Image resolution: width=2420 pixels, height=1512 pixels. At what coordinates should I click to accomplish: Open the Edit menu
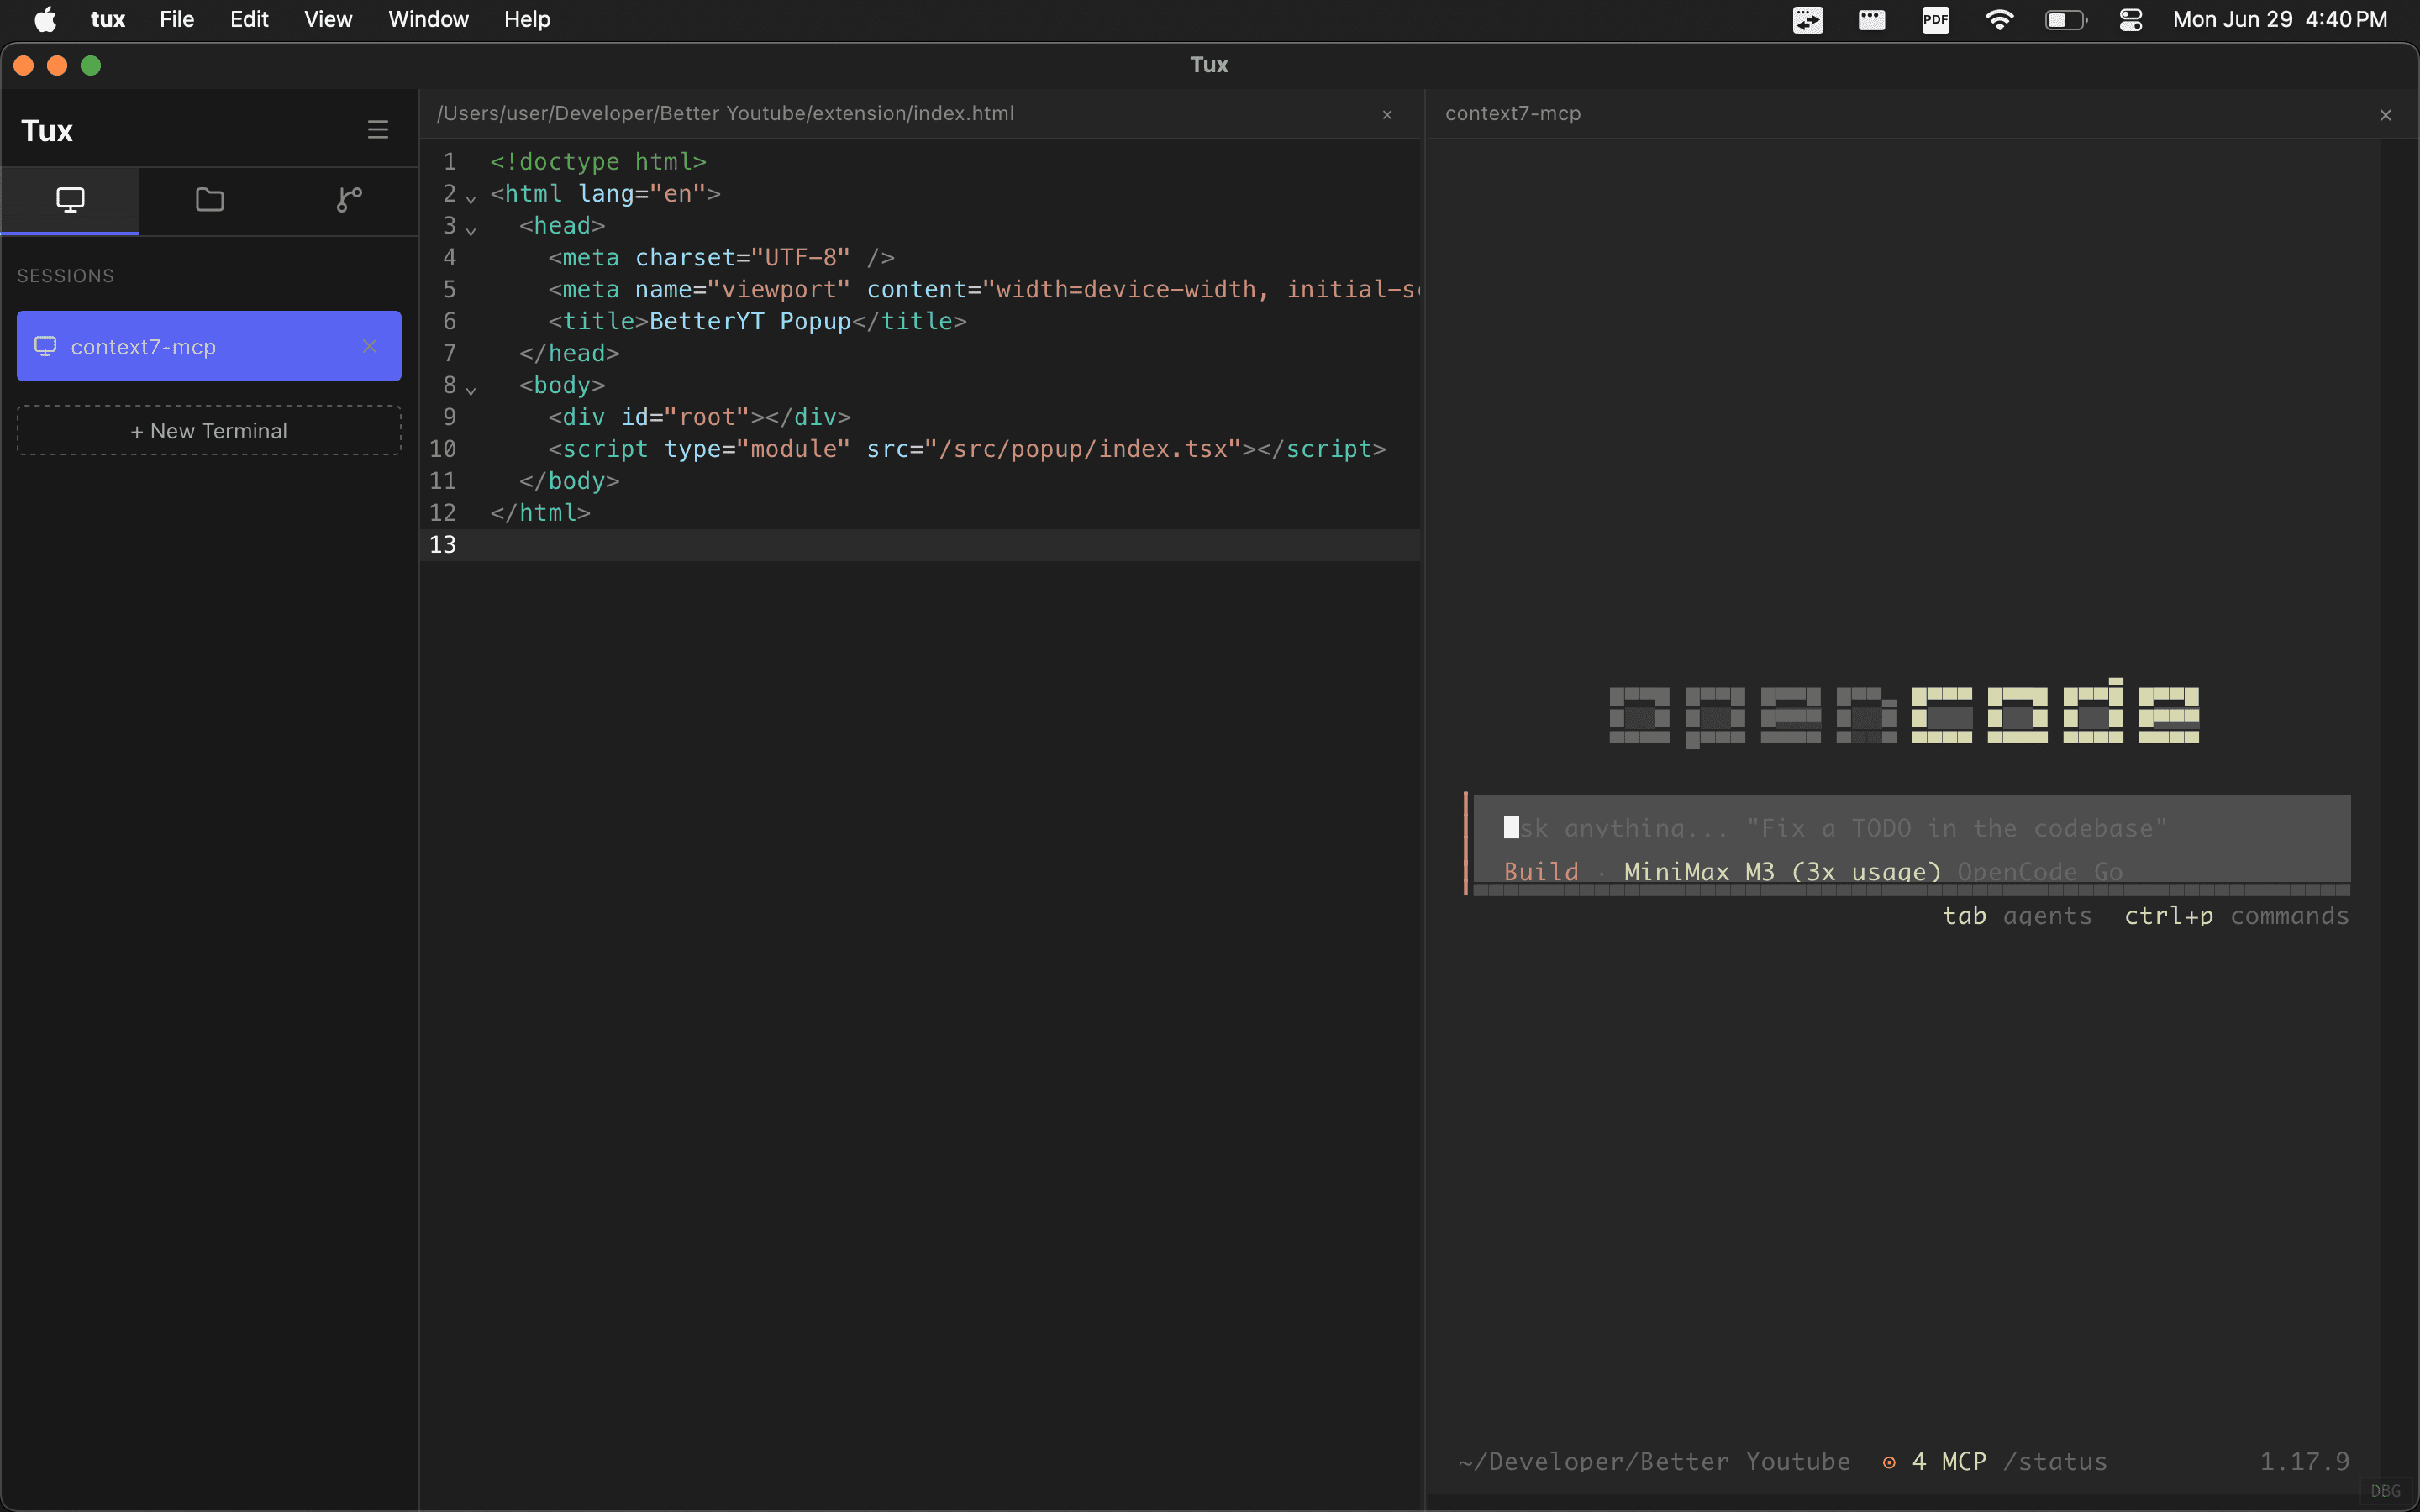click(249, 19)
